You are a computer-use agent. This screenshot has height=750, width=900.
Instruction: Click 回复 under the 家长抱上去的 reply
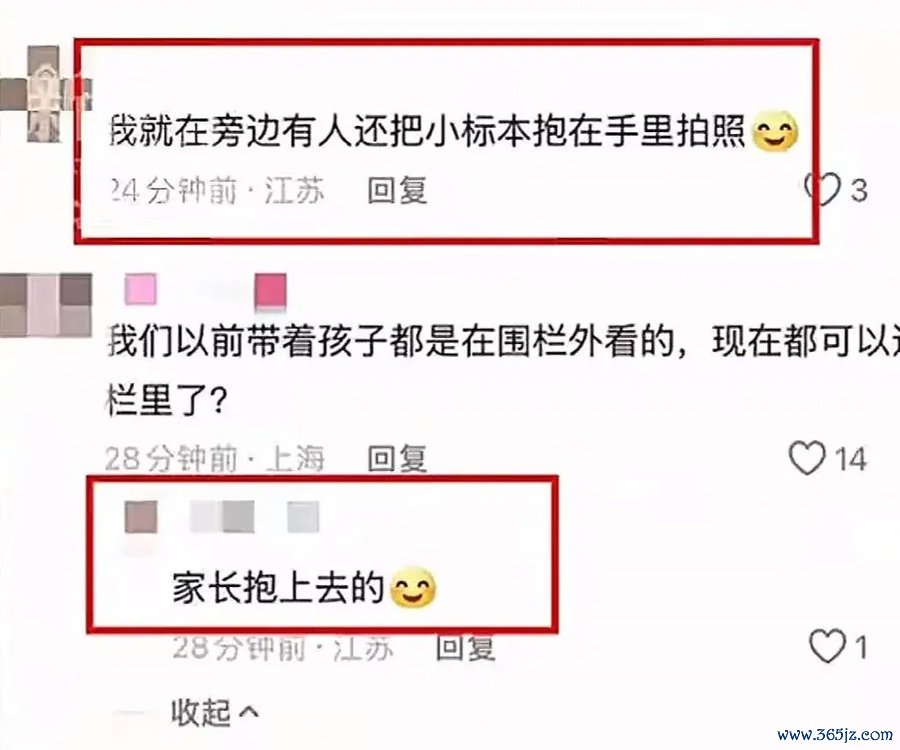click(465, 647)
